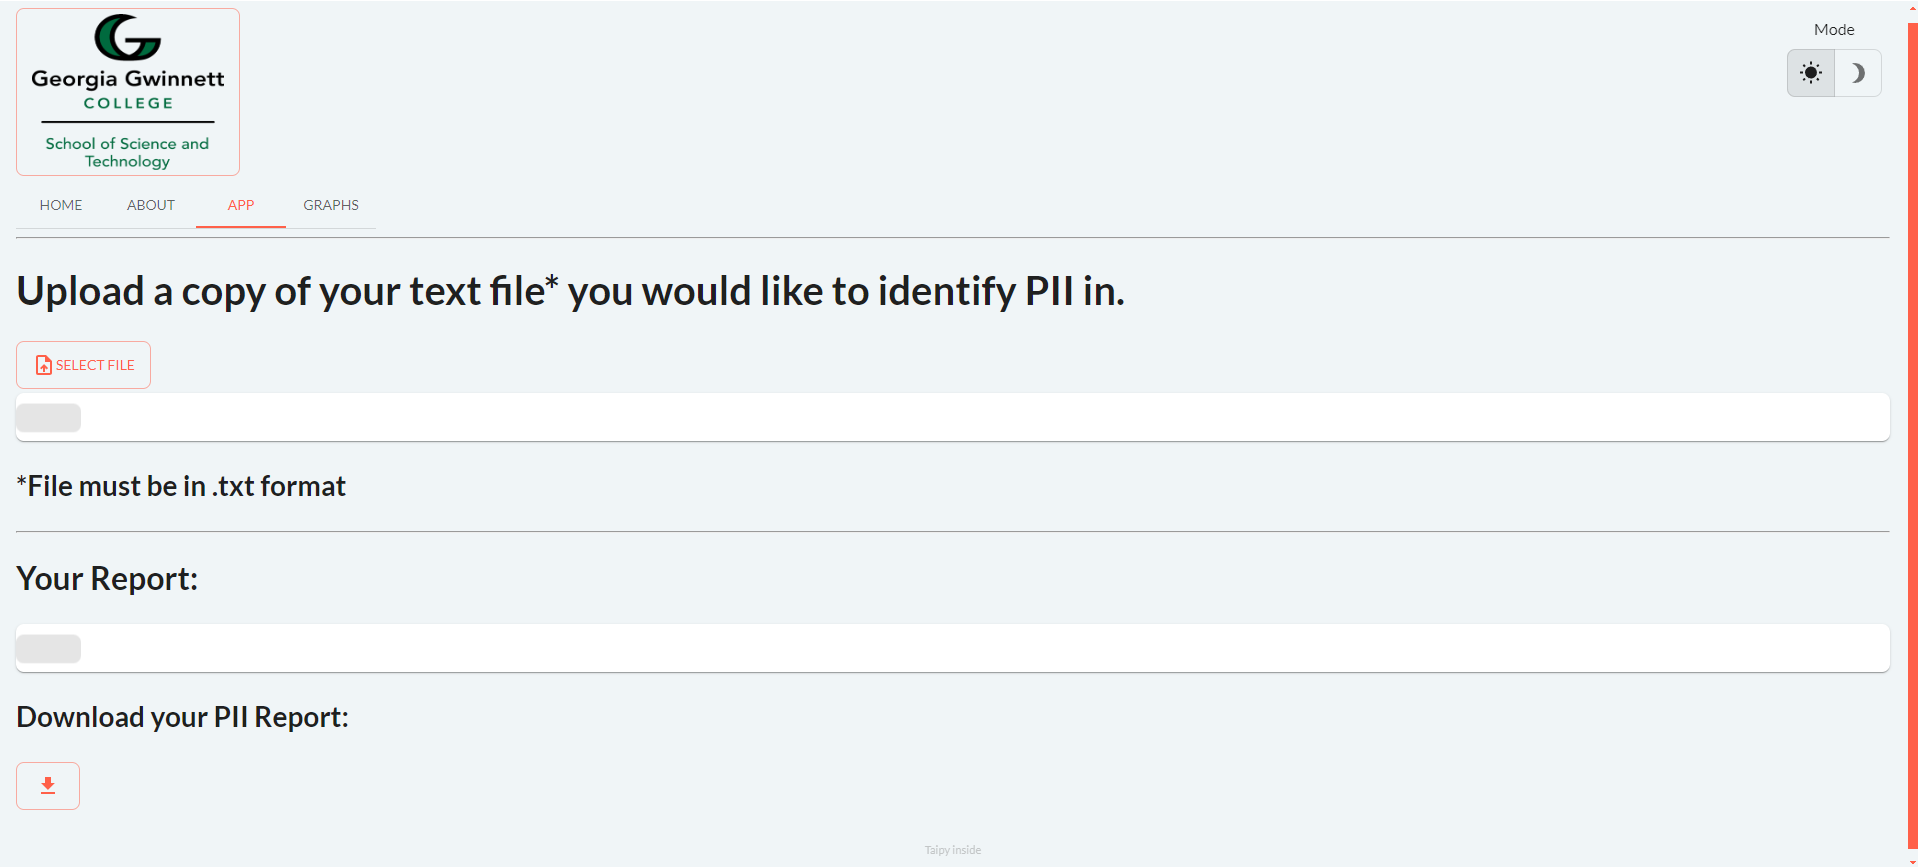The height and width of the screenshot is (867, 1918).
Task: Click the SELECT FILE upload button
Action: coord(84,365)
